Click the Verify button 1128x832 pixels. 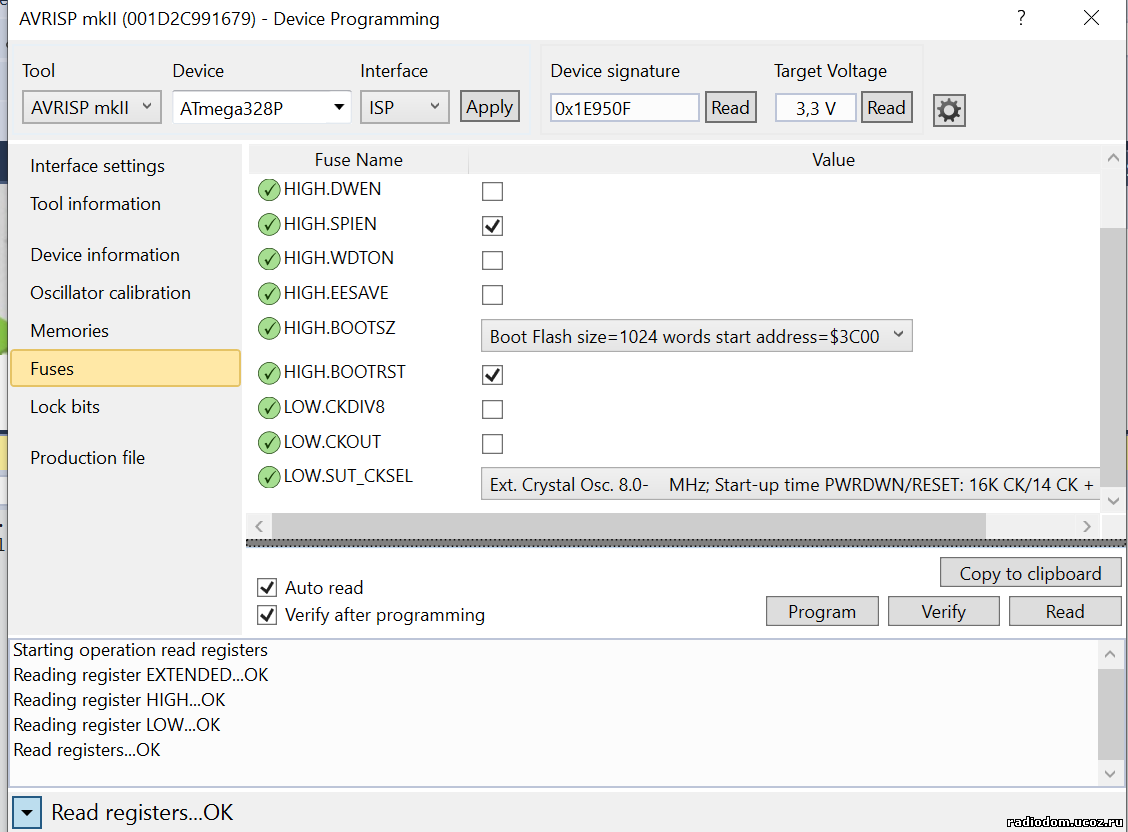(943, 611)
